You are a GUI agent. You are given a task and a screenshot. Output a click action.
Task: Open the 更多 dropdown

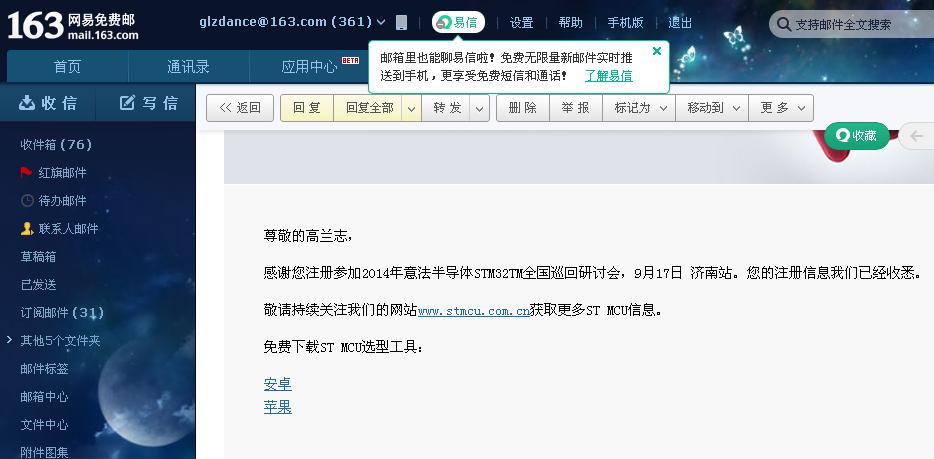(x=781, y=108)
